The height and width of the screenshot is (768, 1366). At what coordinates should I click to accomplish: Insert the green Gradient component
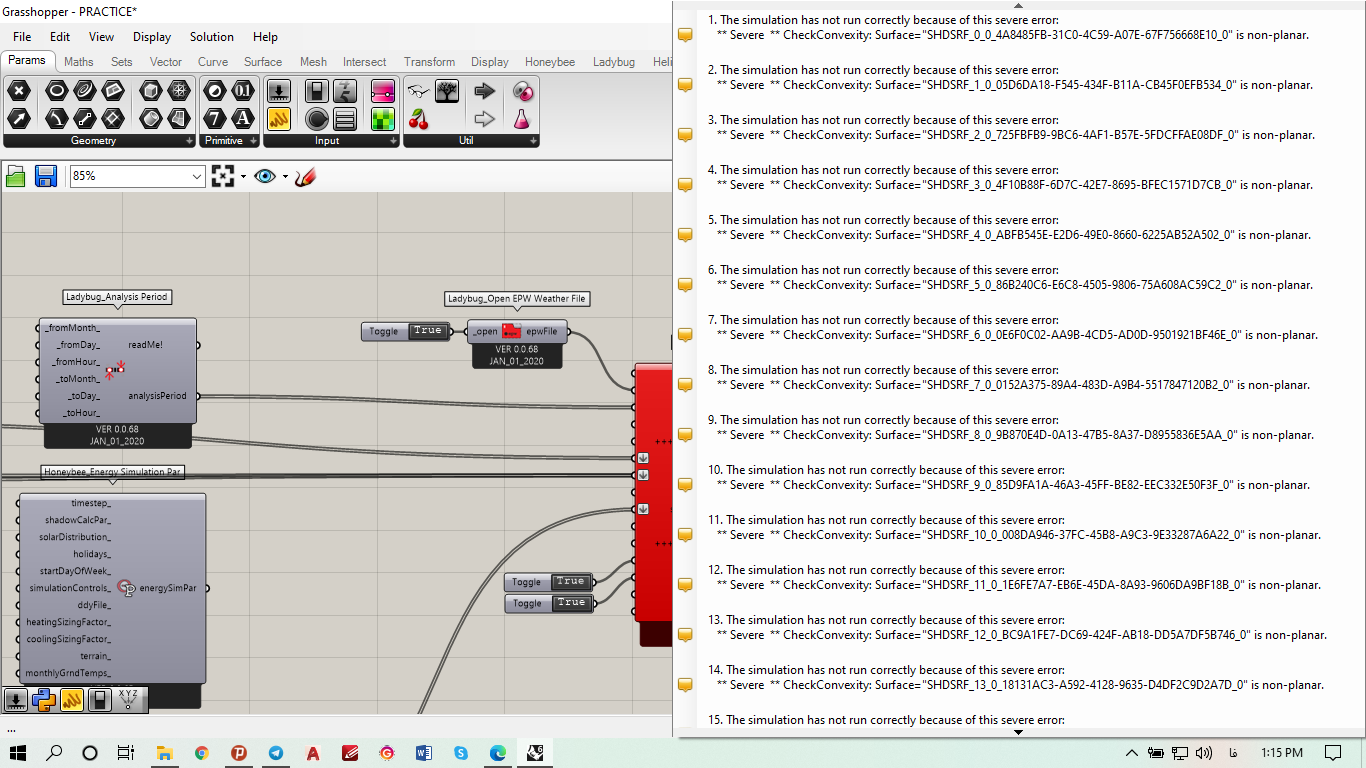point(382,119)
